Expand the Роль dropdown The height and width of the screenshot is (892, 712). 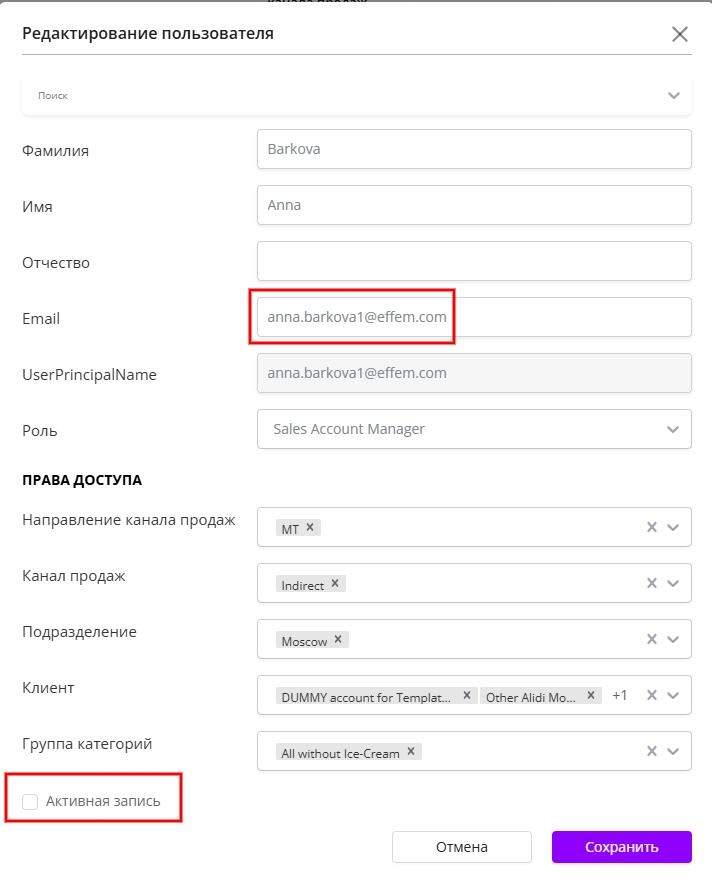click(672, 429)
